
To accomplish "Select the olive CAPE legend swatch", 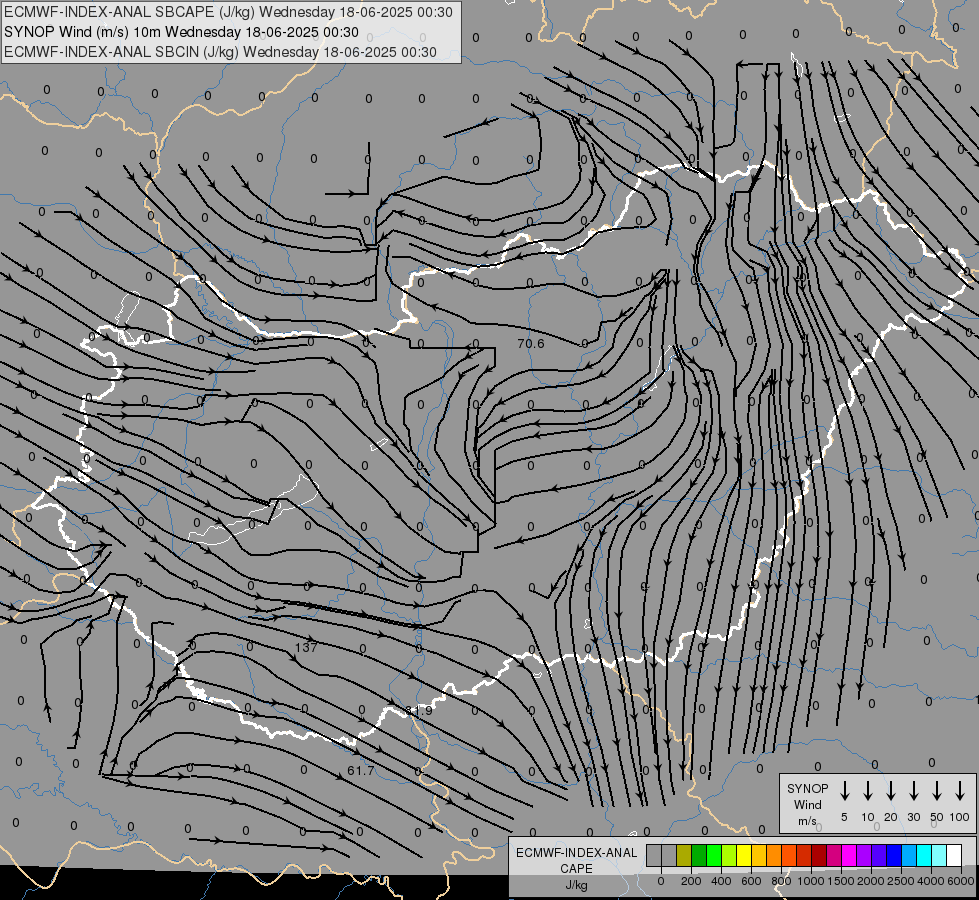I will 684,855.
